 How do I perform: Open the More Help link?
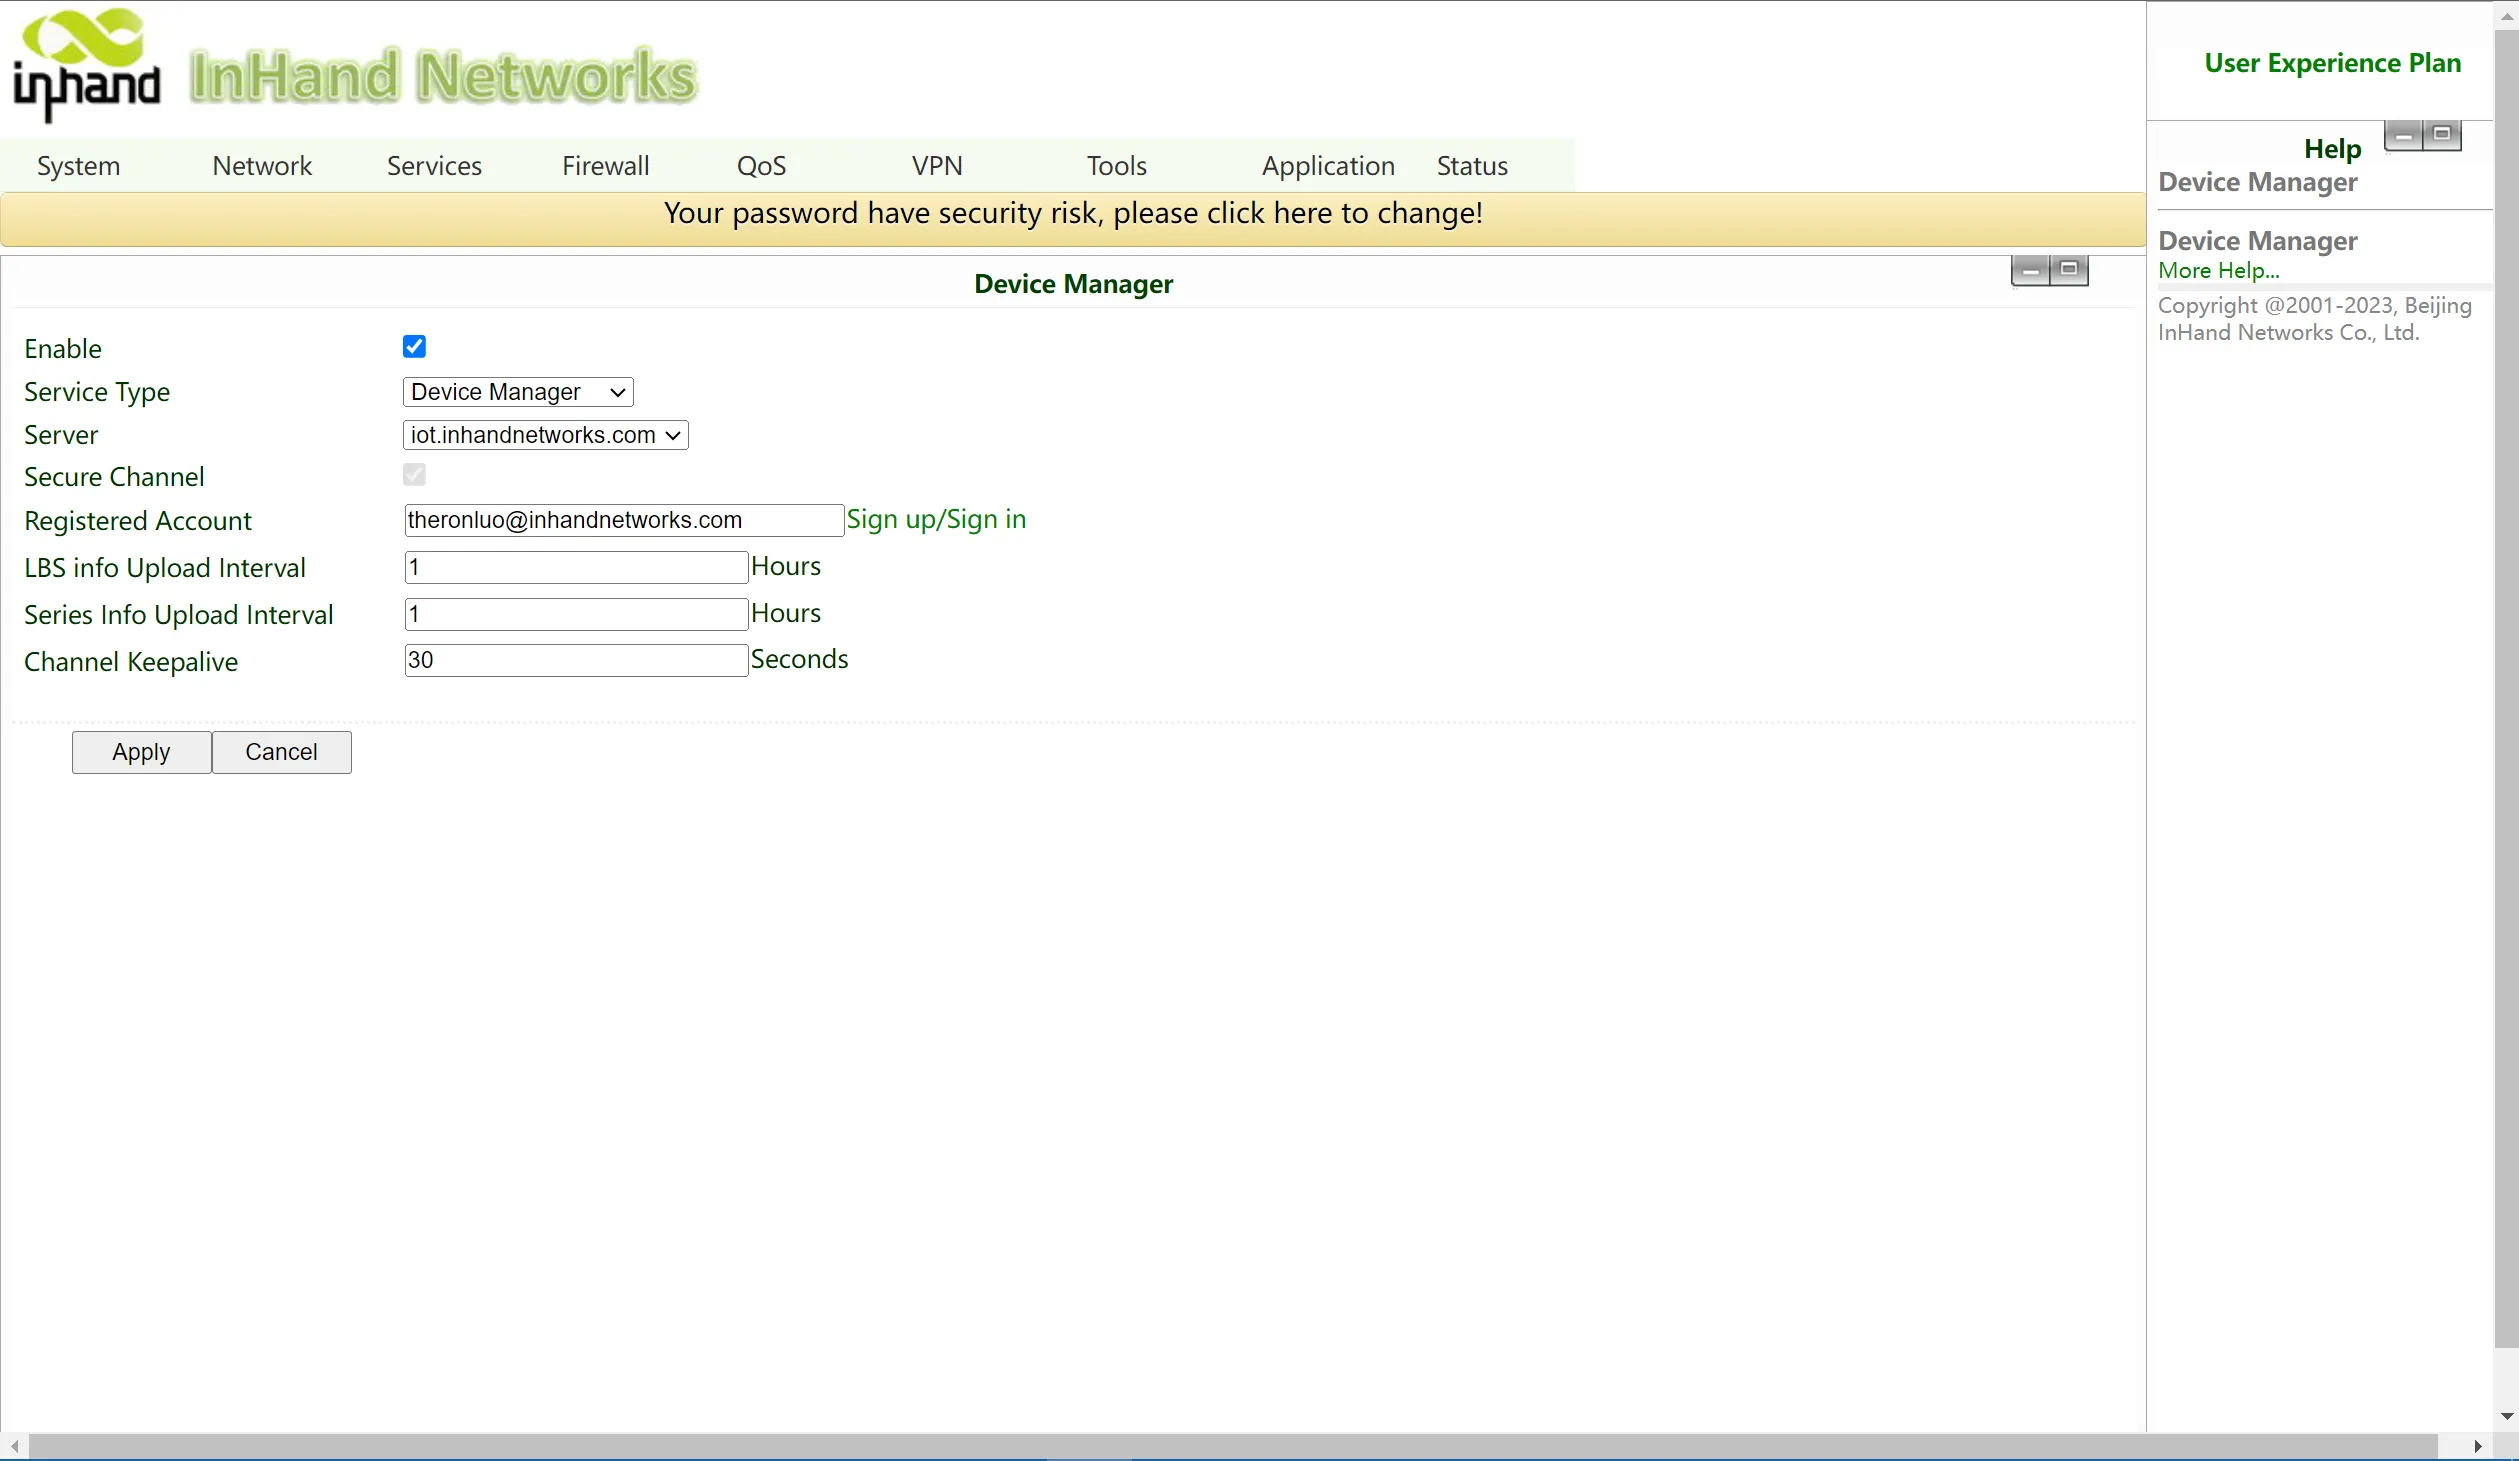tap(2219, 271)
